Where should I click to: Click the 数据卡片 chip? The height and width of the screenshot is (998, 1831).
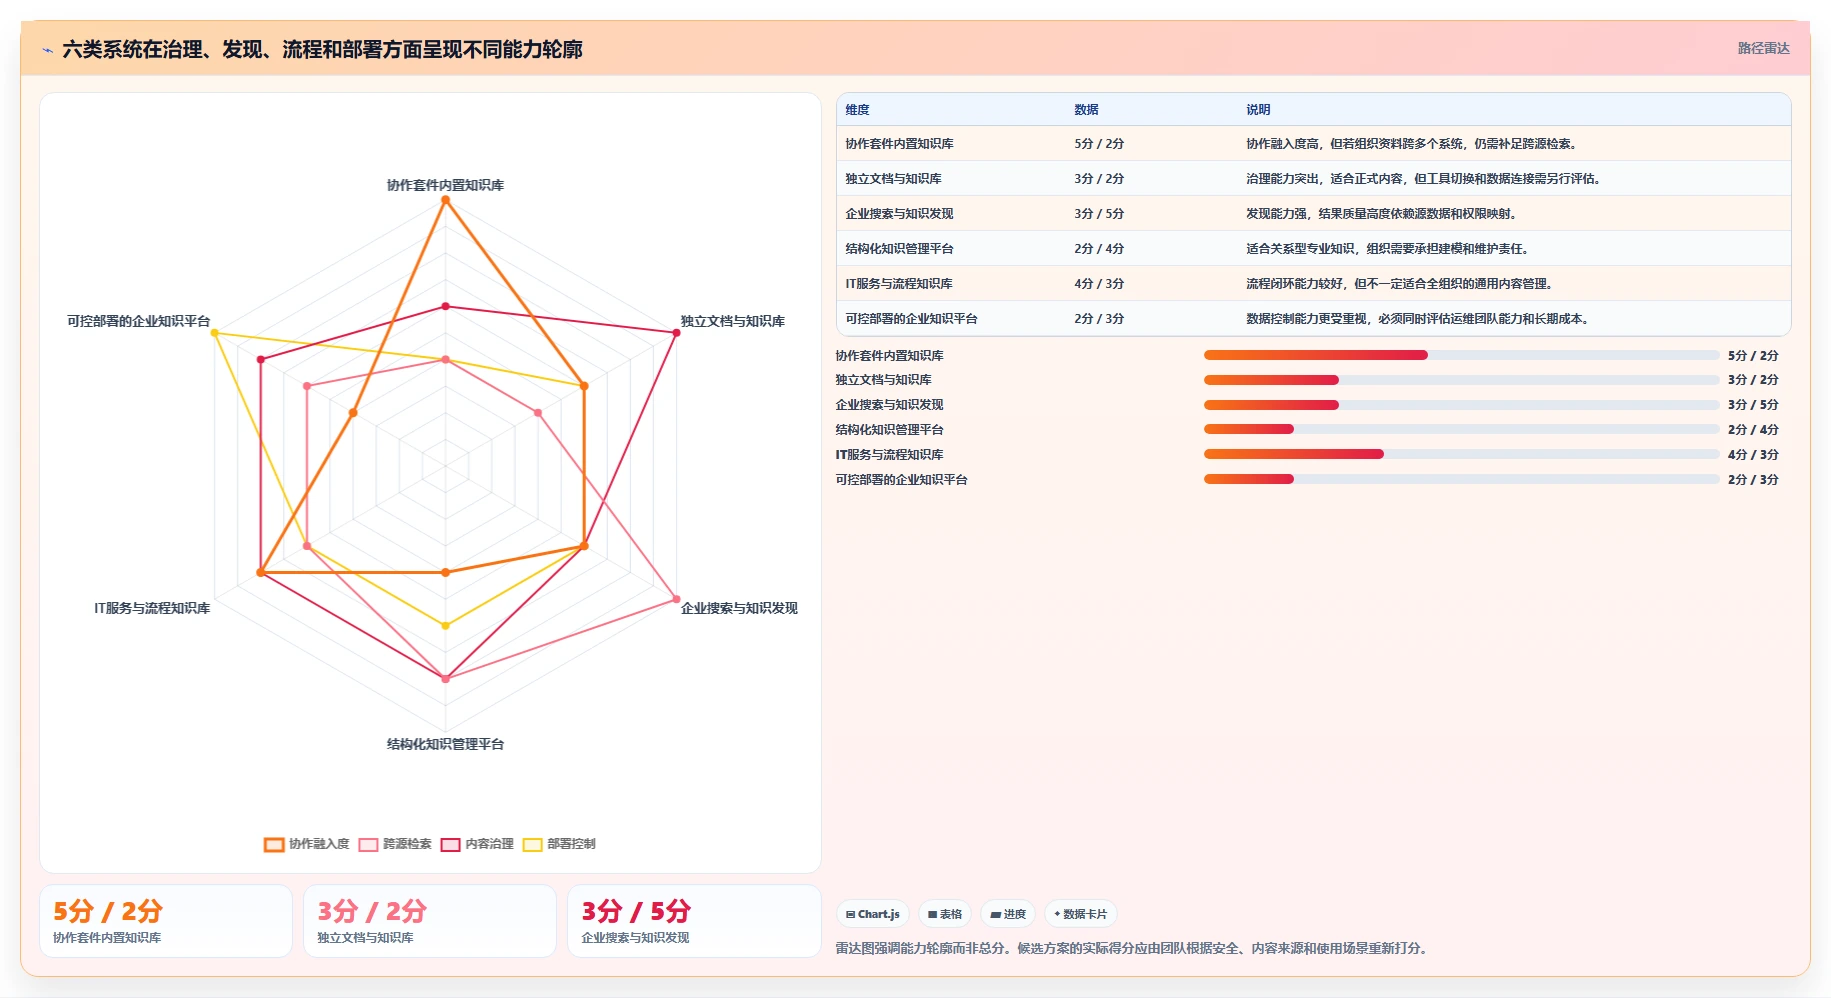[1080, 914]
